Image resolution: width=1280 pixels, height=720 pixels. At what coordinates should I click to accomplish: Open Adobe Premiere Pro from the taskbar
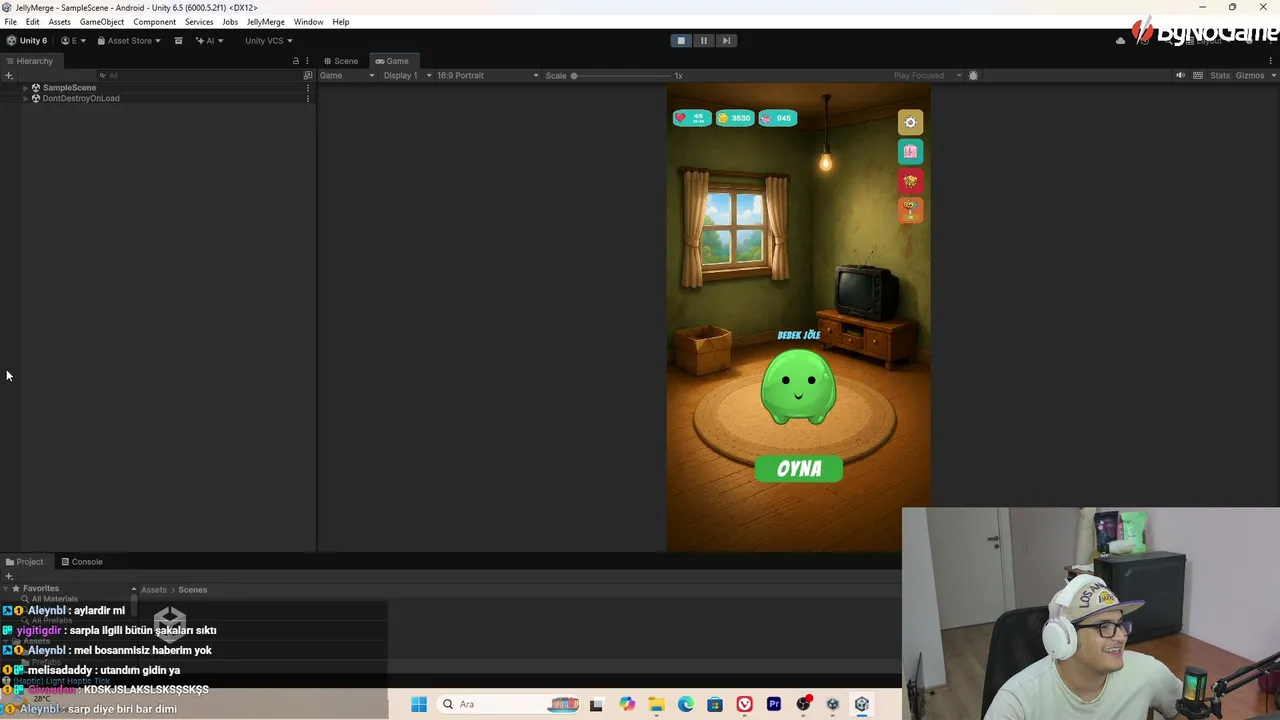(x=774, y=705)
